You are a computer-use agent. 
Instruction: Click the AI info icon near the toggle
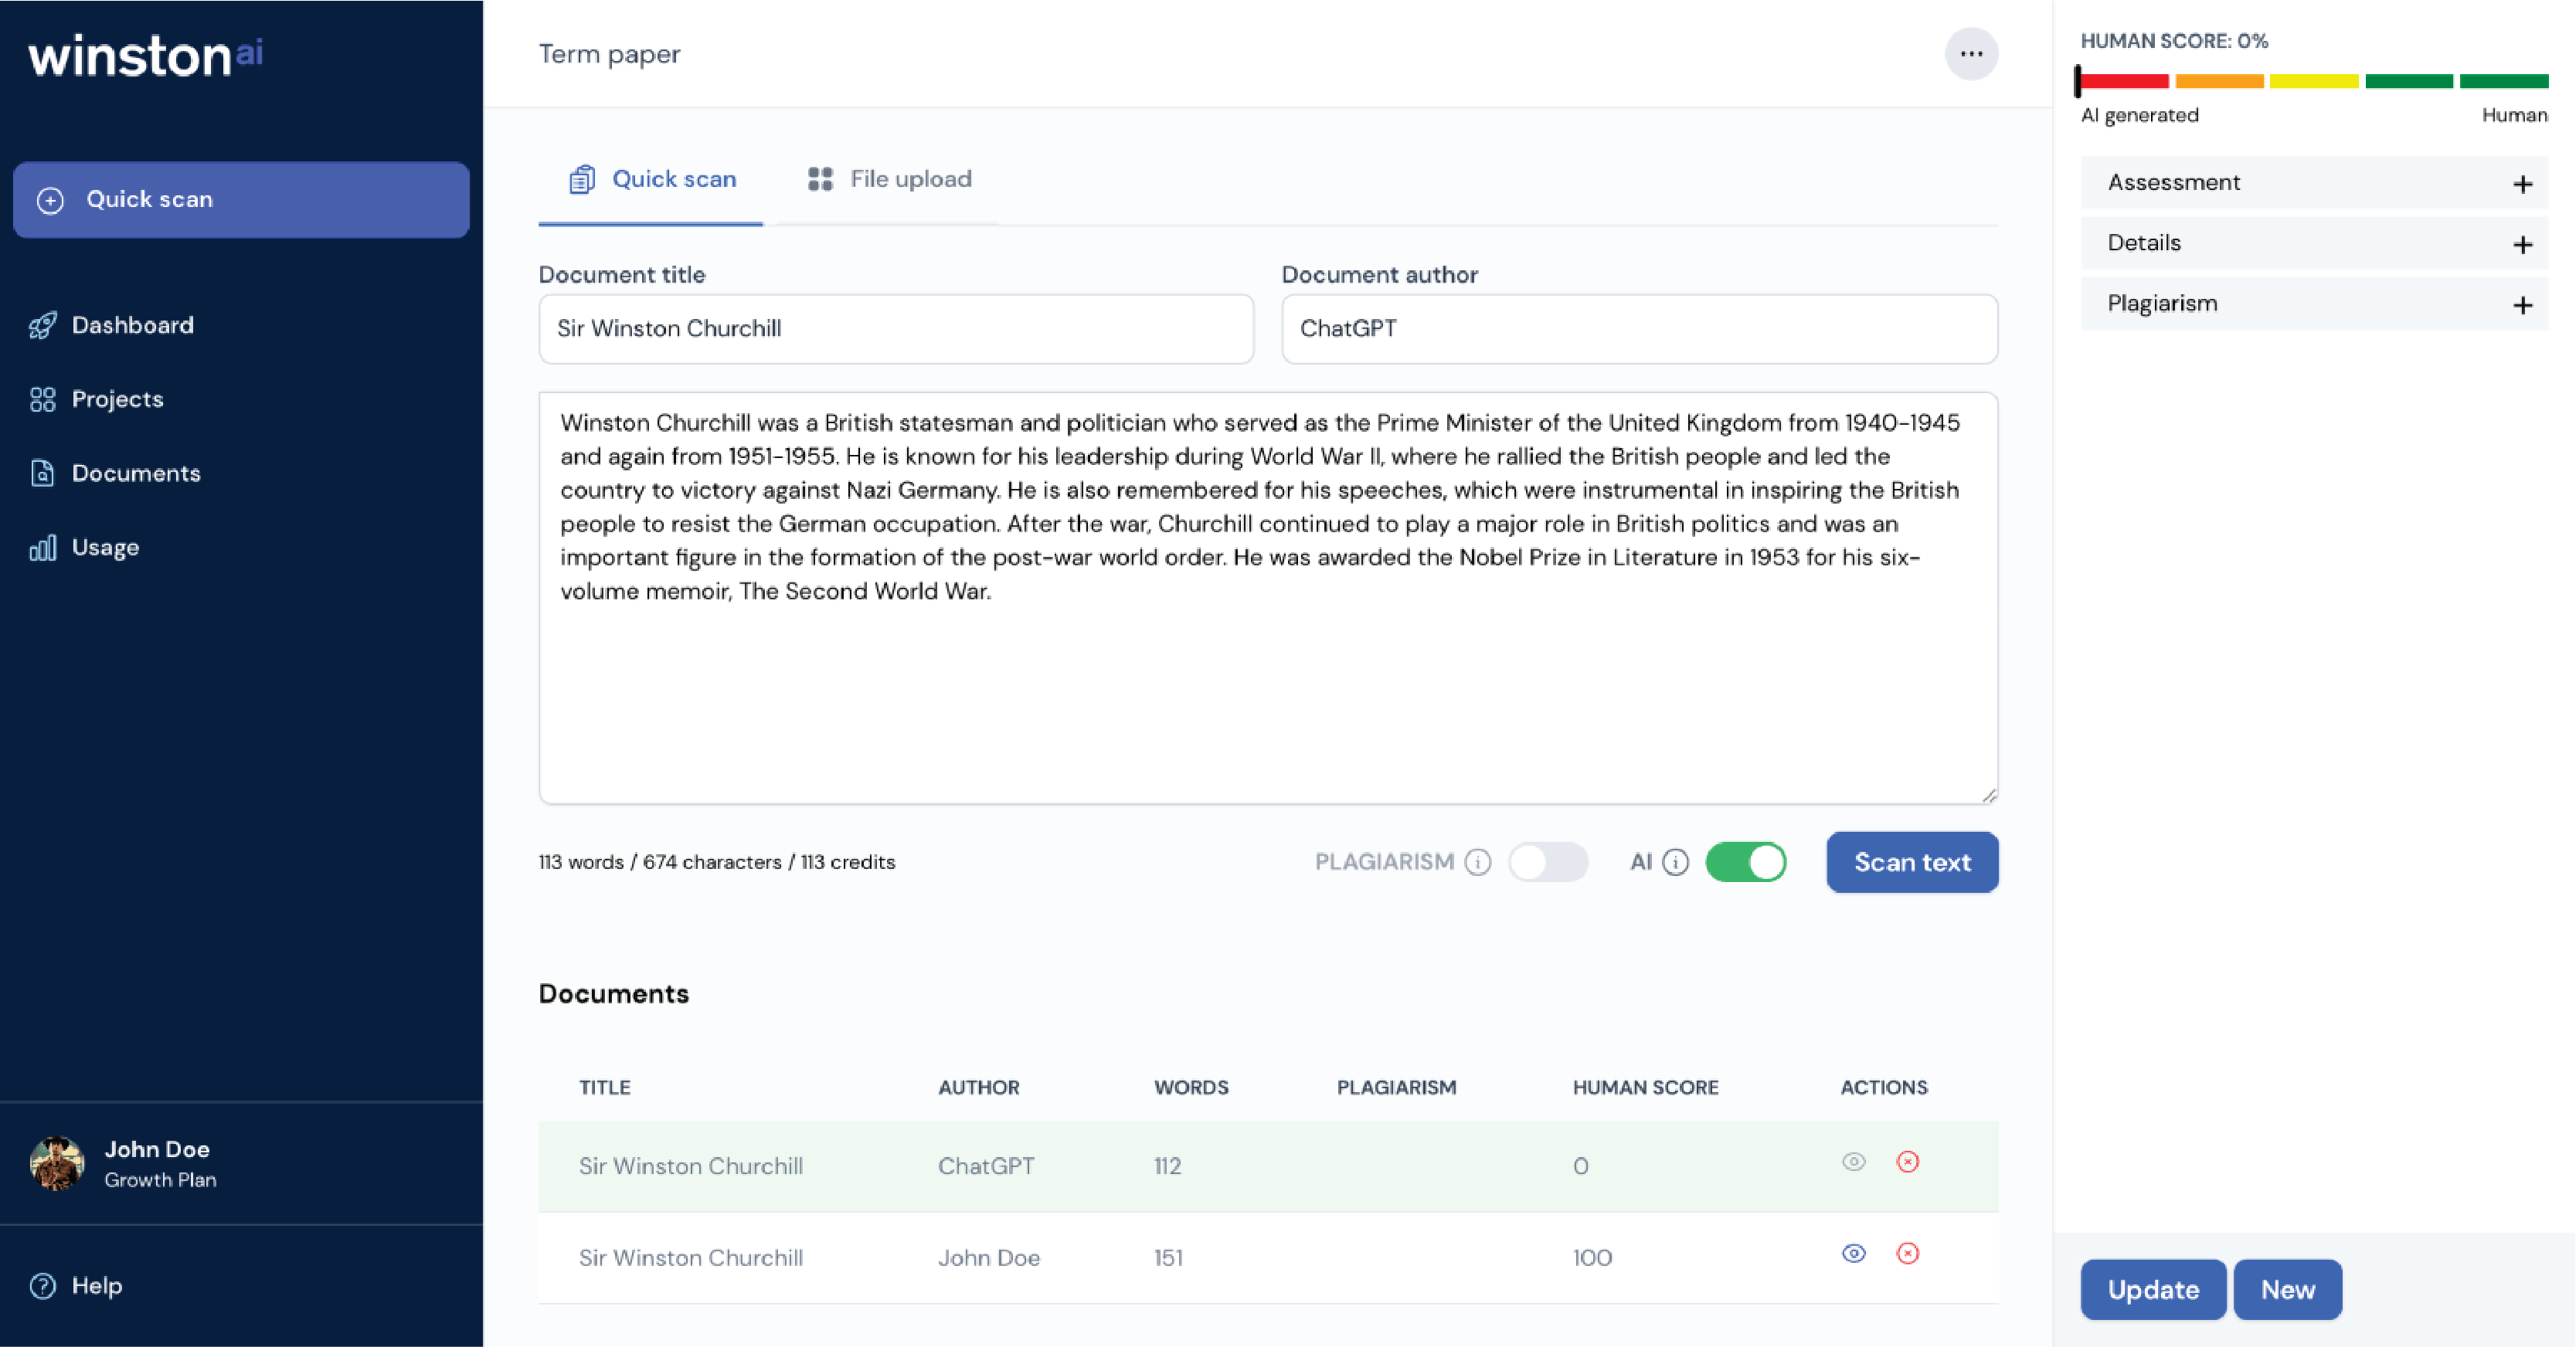point(1676,861)
